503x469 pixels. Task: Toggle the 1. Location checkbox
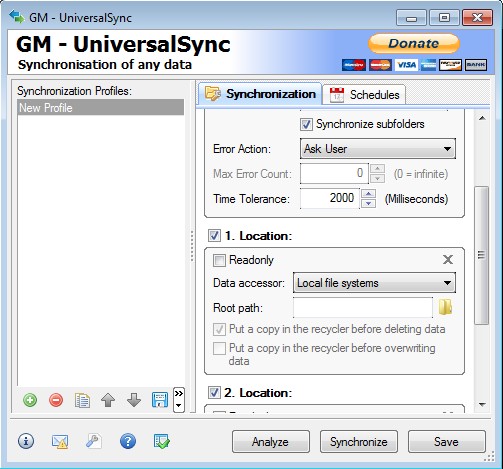click(214, 236)
